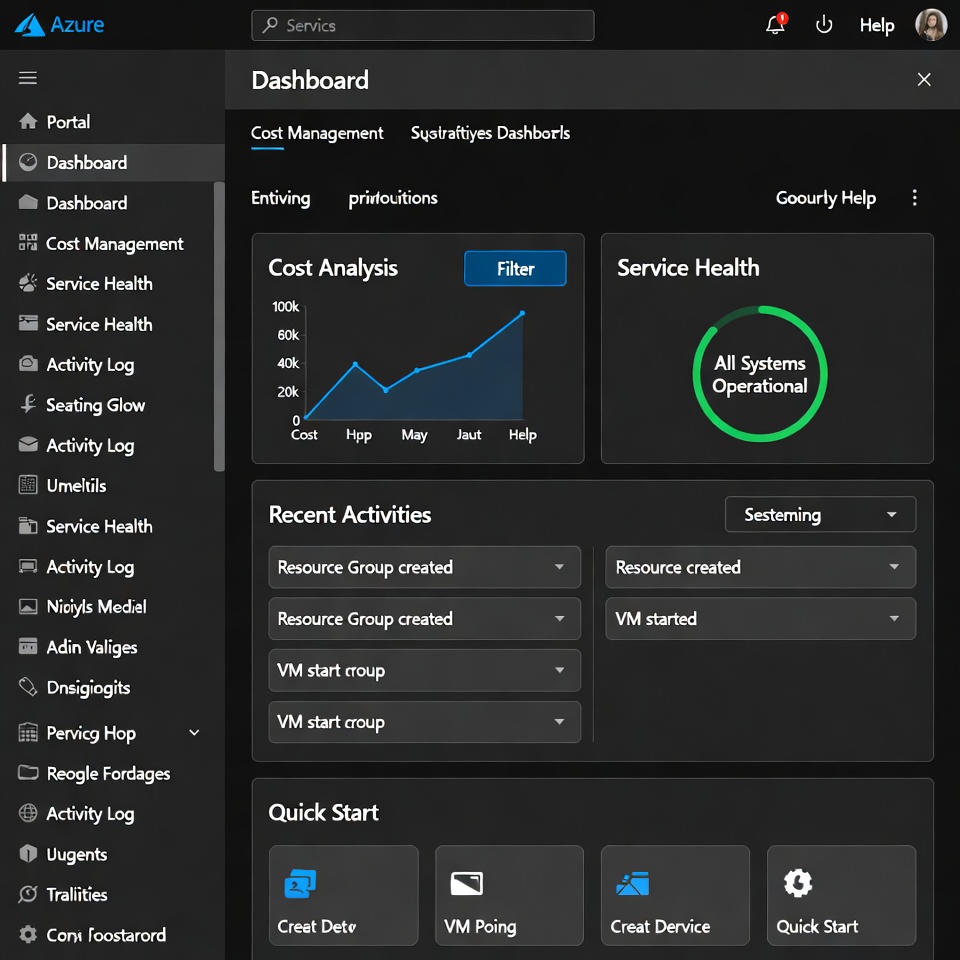This screenshot has width=960, height=960.
Task: Open the three-dot more options menu
Action: point(914,198)
